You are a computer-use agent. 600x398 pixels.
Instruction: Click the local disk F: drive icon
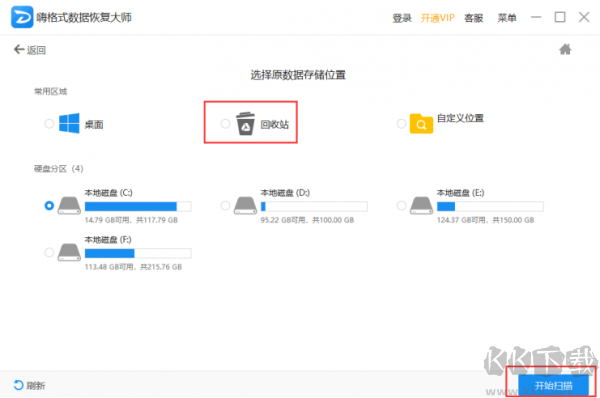69,253
